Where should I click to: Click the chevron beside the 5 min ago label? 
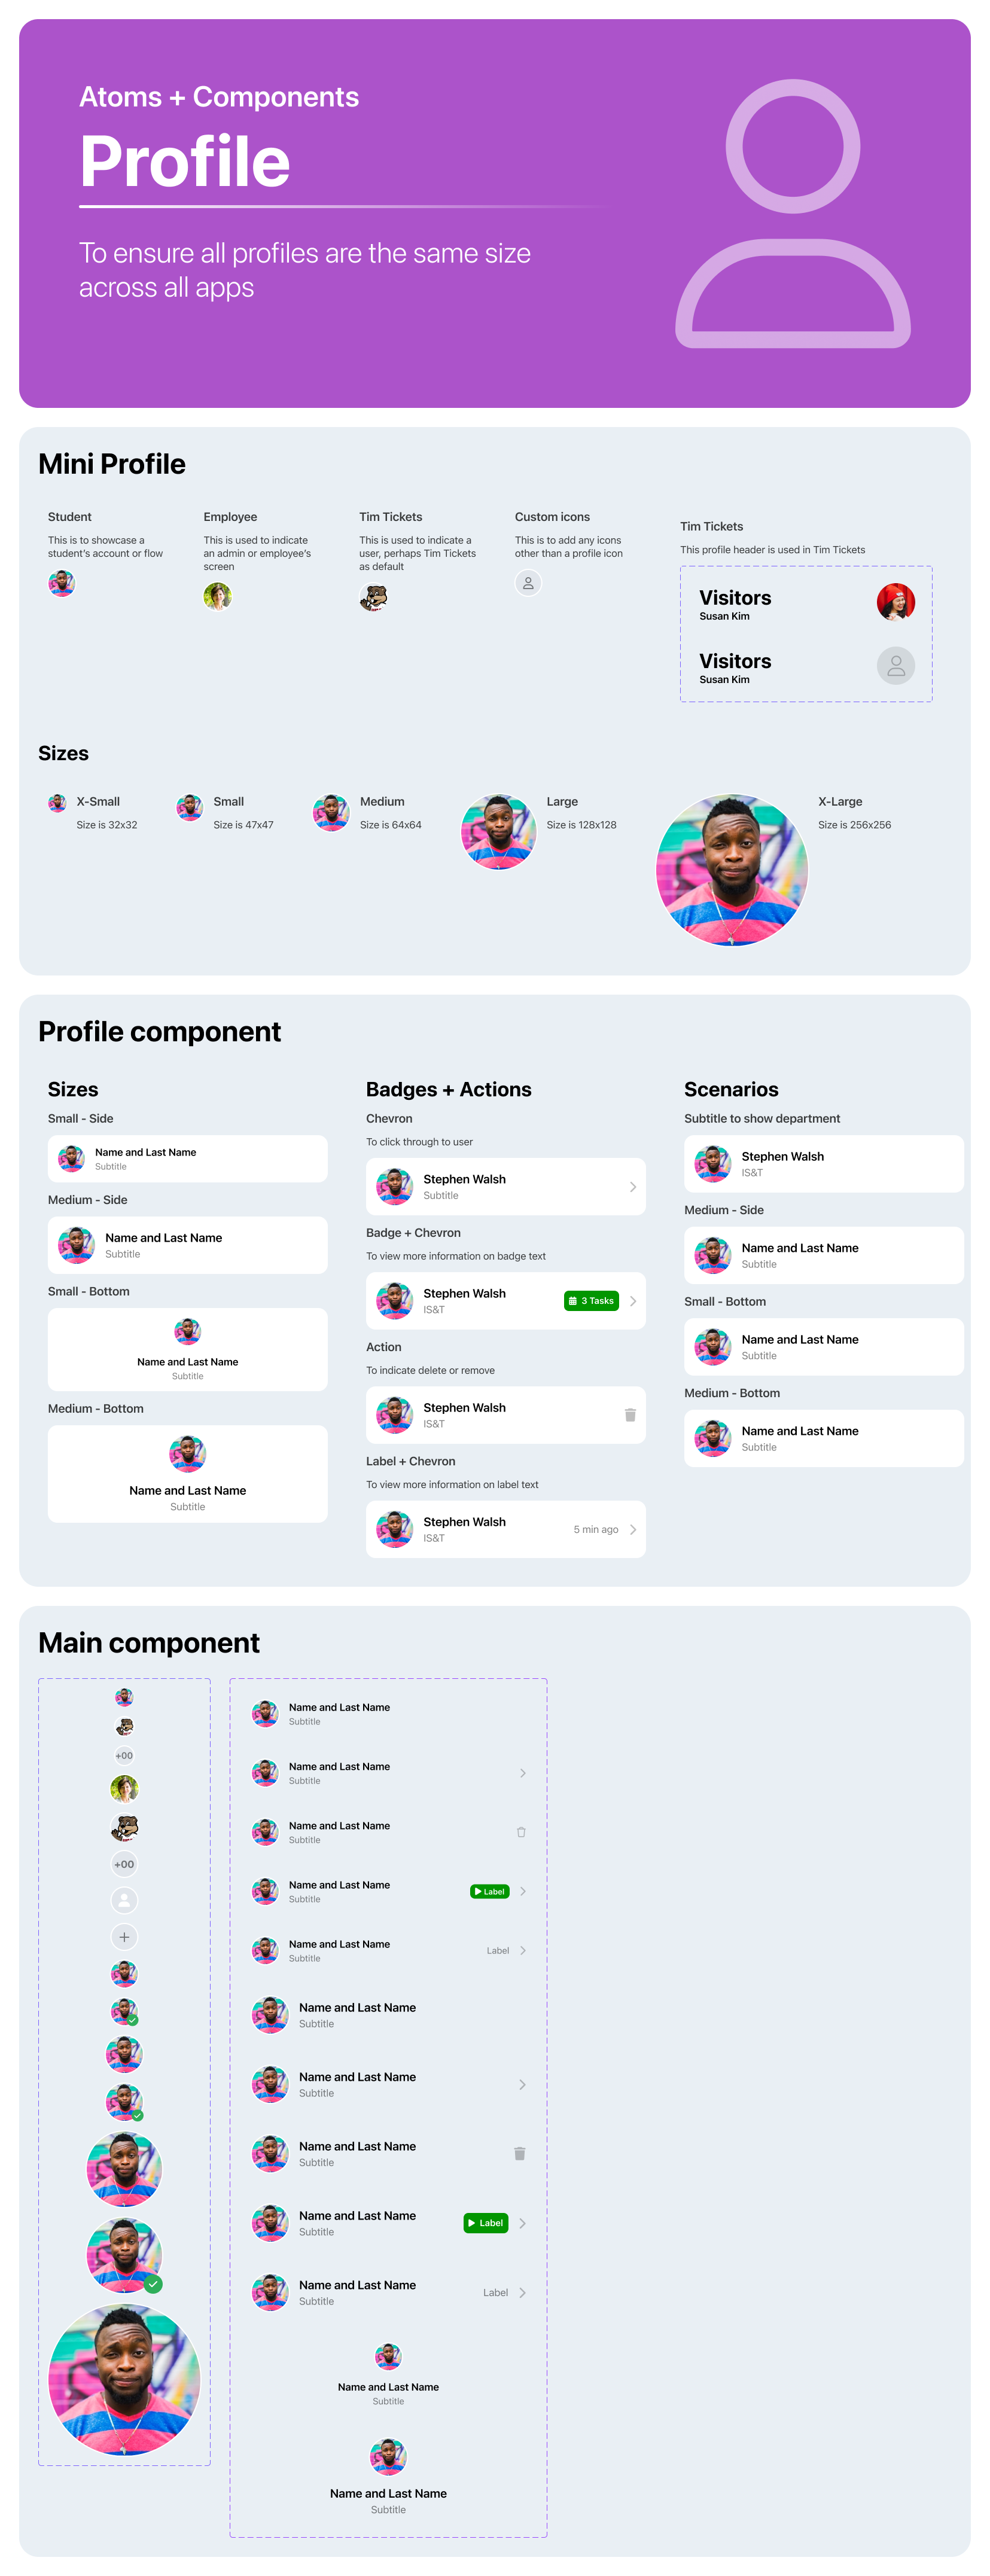[633, 1529]
